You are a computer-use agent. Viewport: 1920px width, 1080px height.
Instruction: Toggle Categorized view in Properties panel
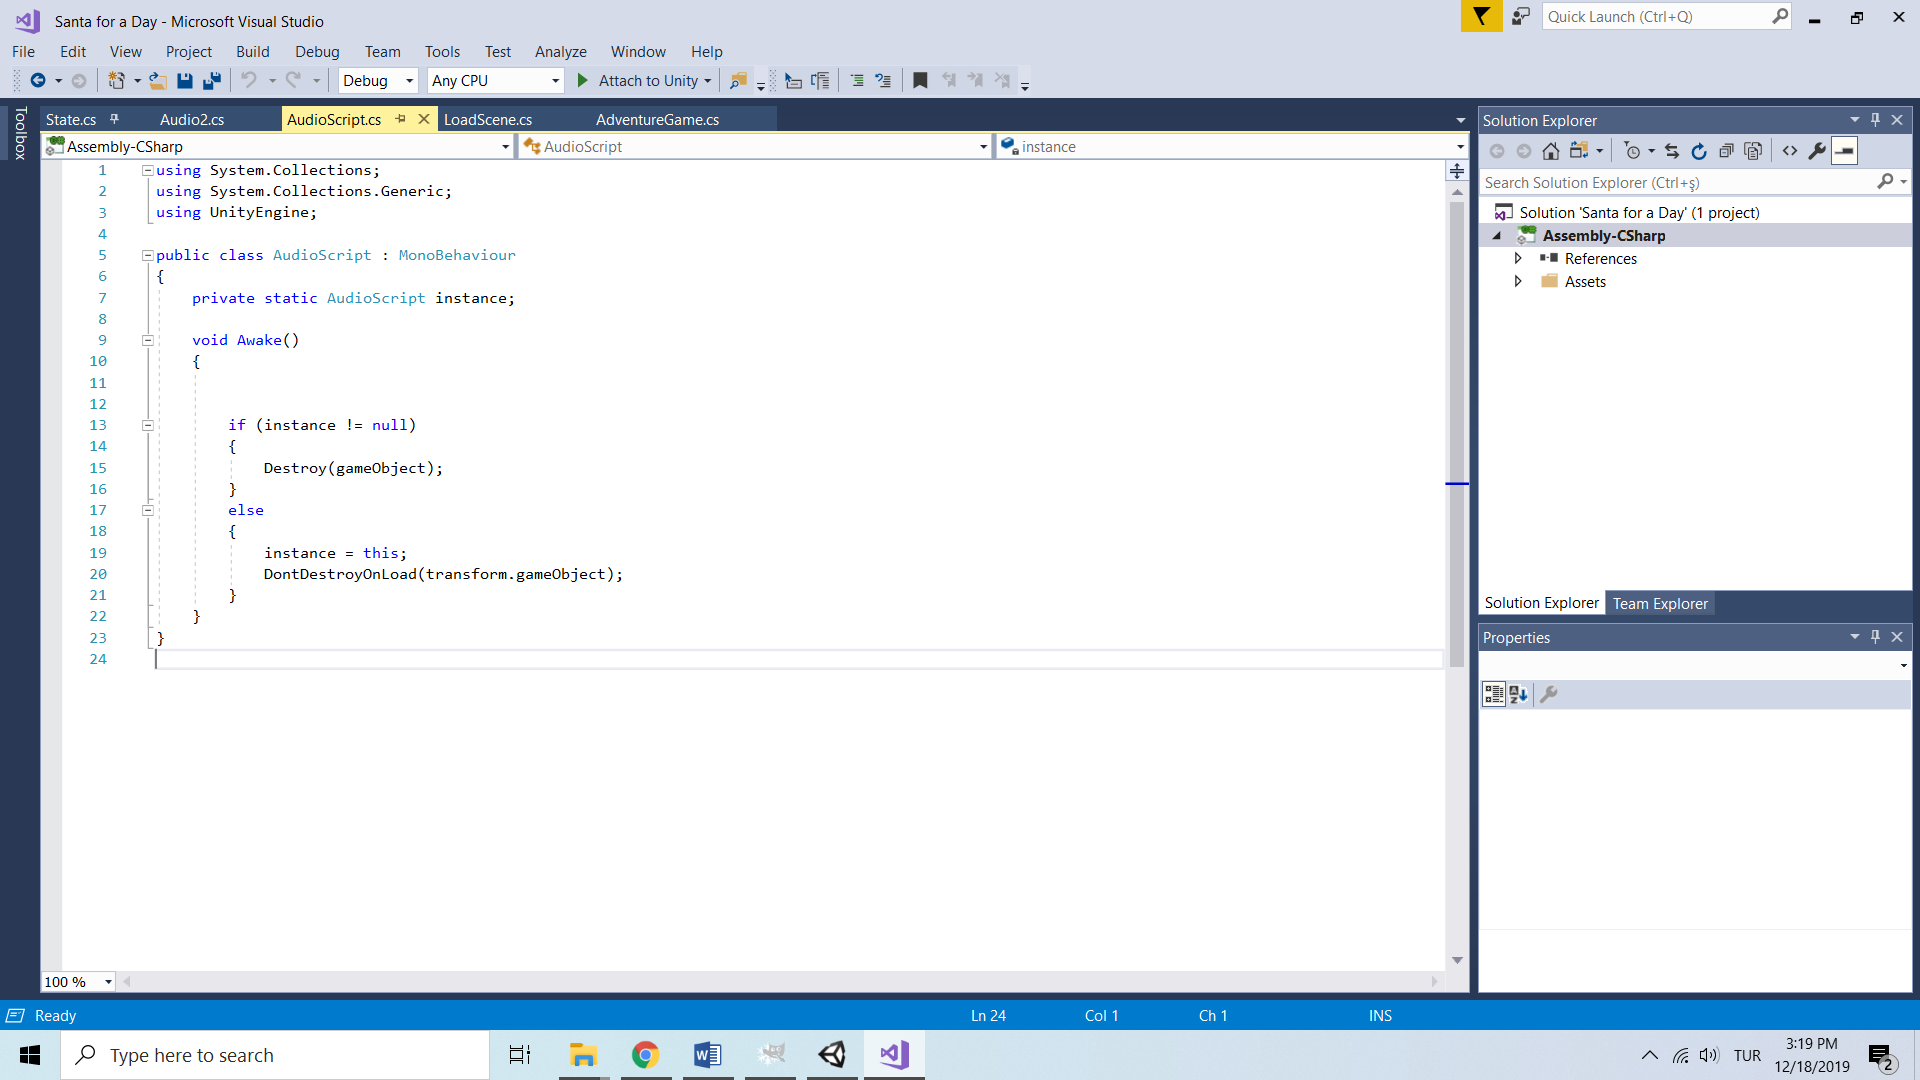coord(1493,694)
